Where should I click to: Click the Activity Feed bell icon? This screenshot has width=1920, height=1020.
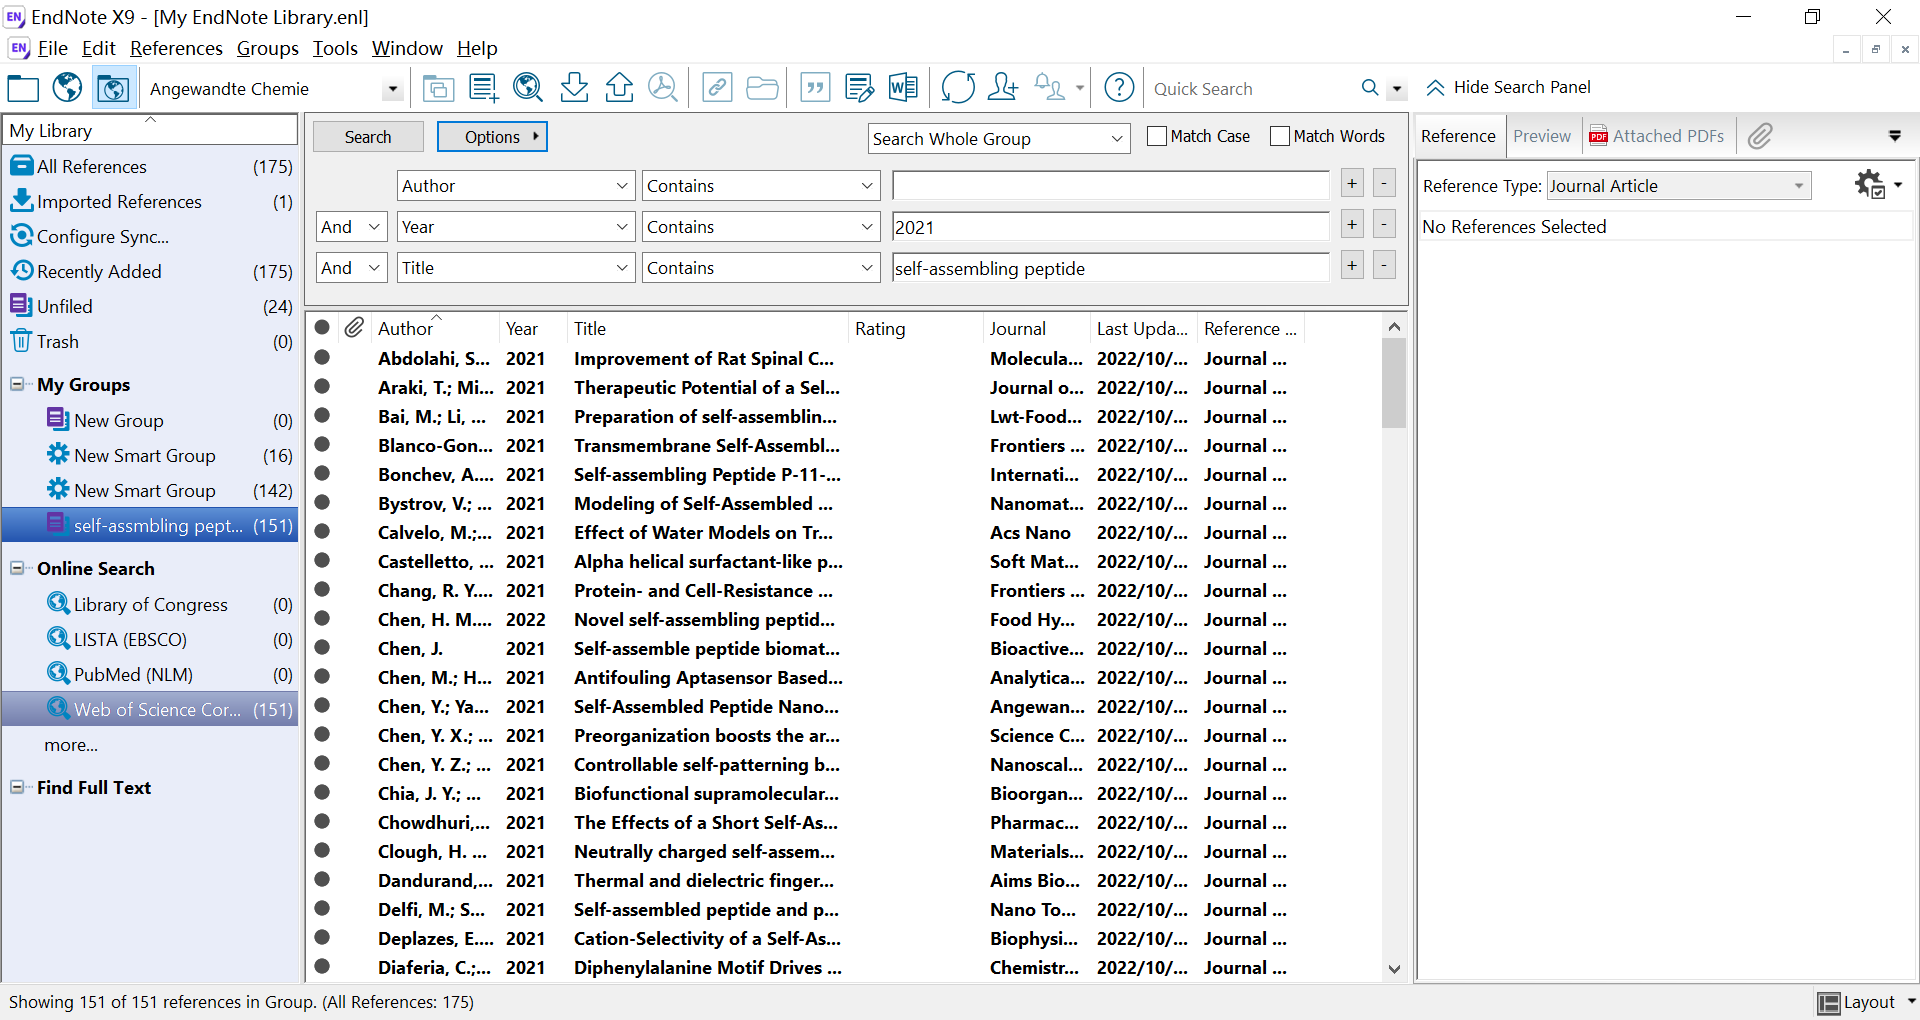(1049, 88)
